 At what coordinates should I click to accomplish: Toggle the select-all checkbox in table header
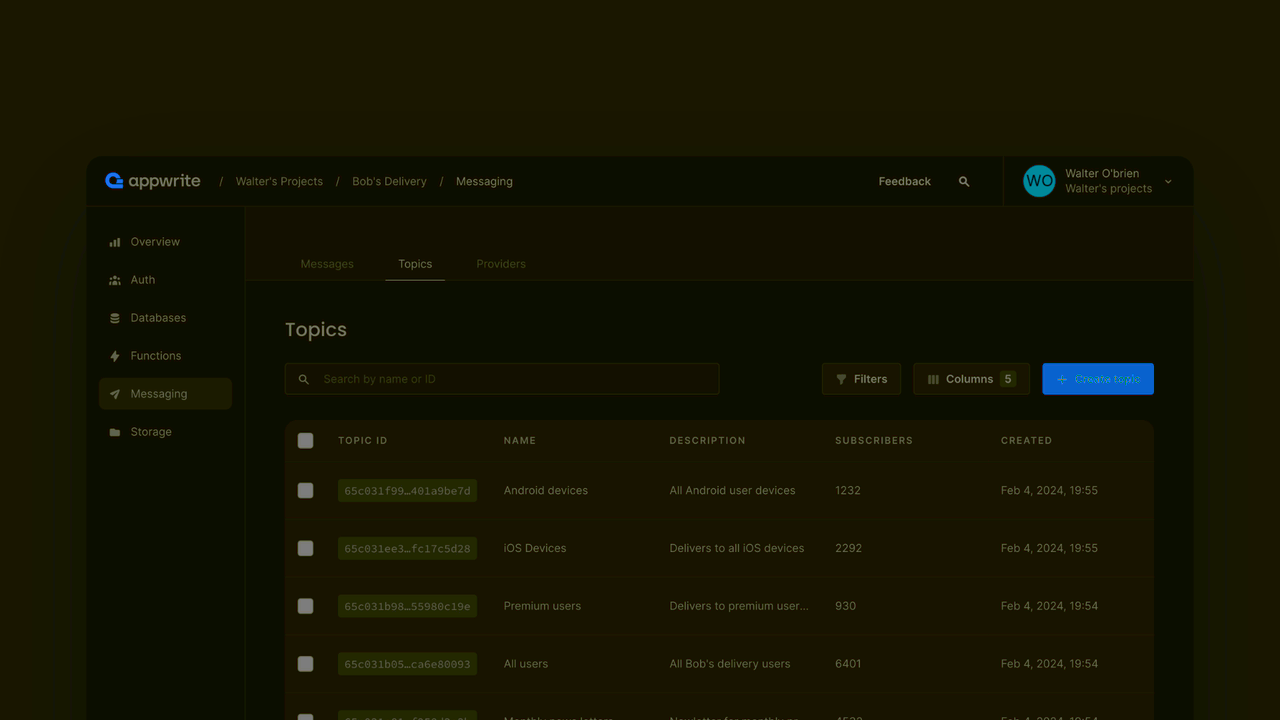tap(306, 441)
